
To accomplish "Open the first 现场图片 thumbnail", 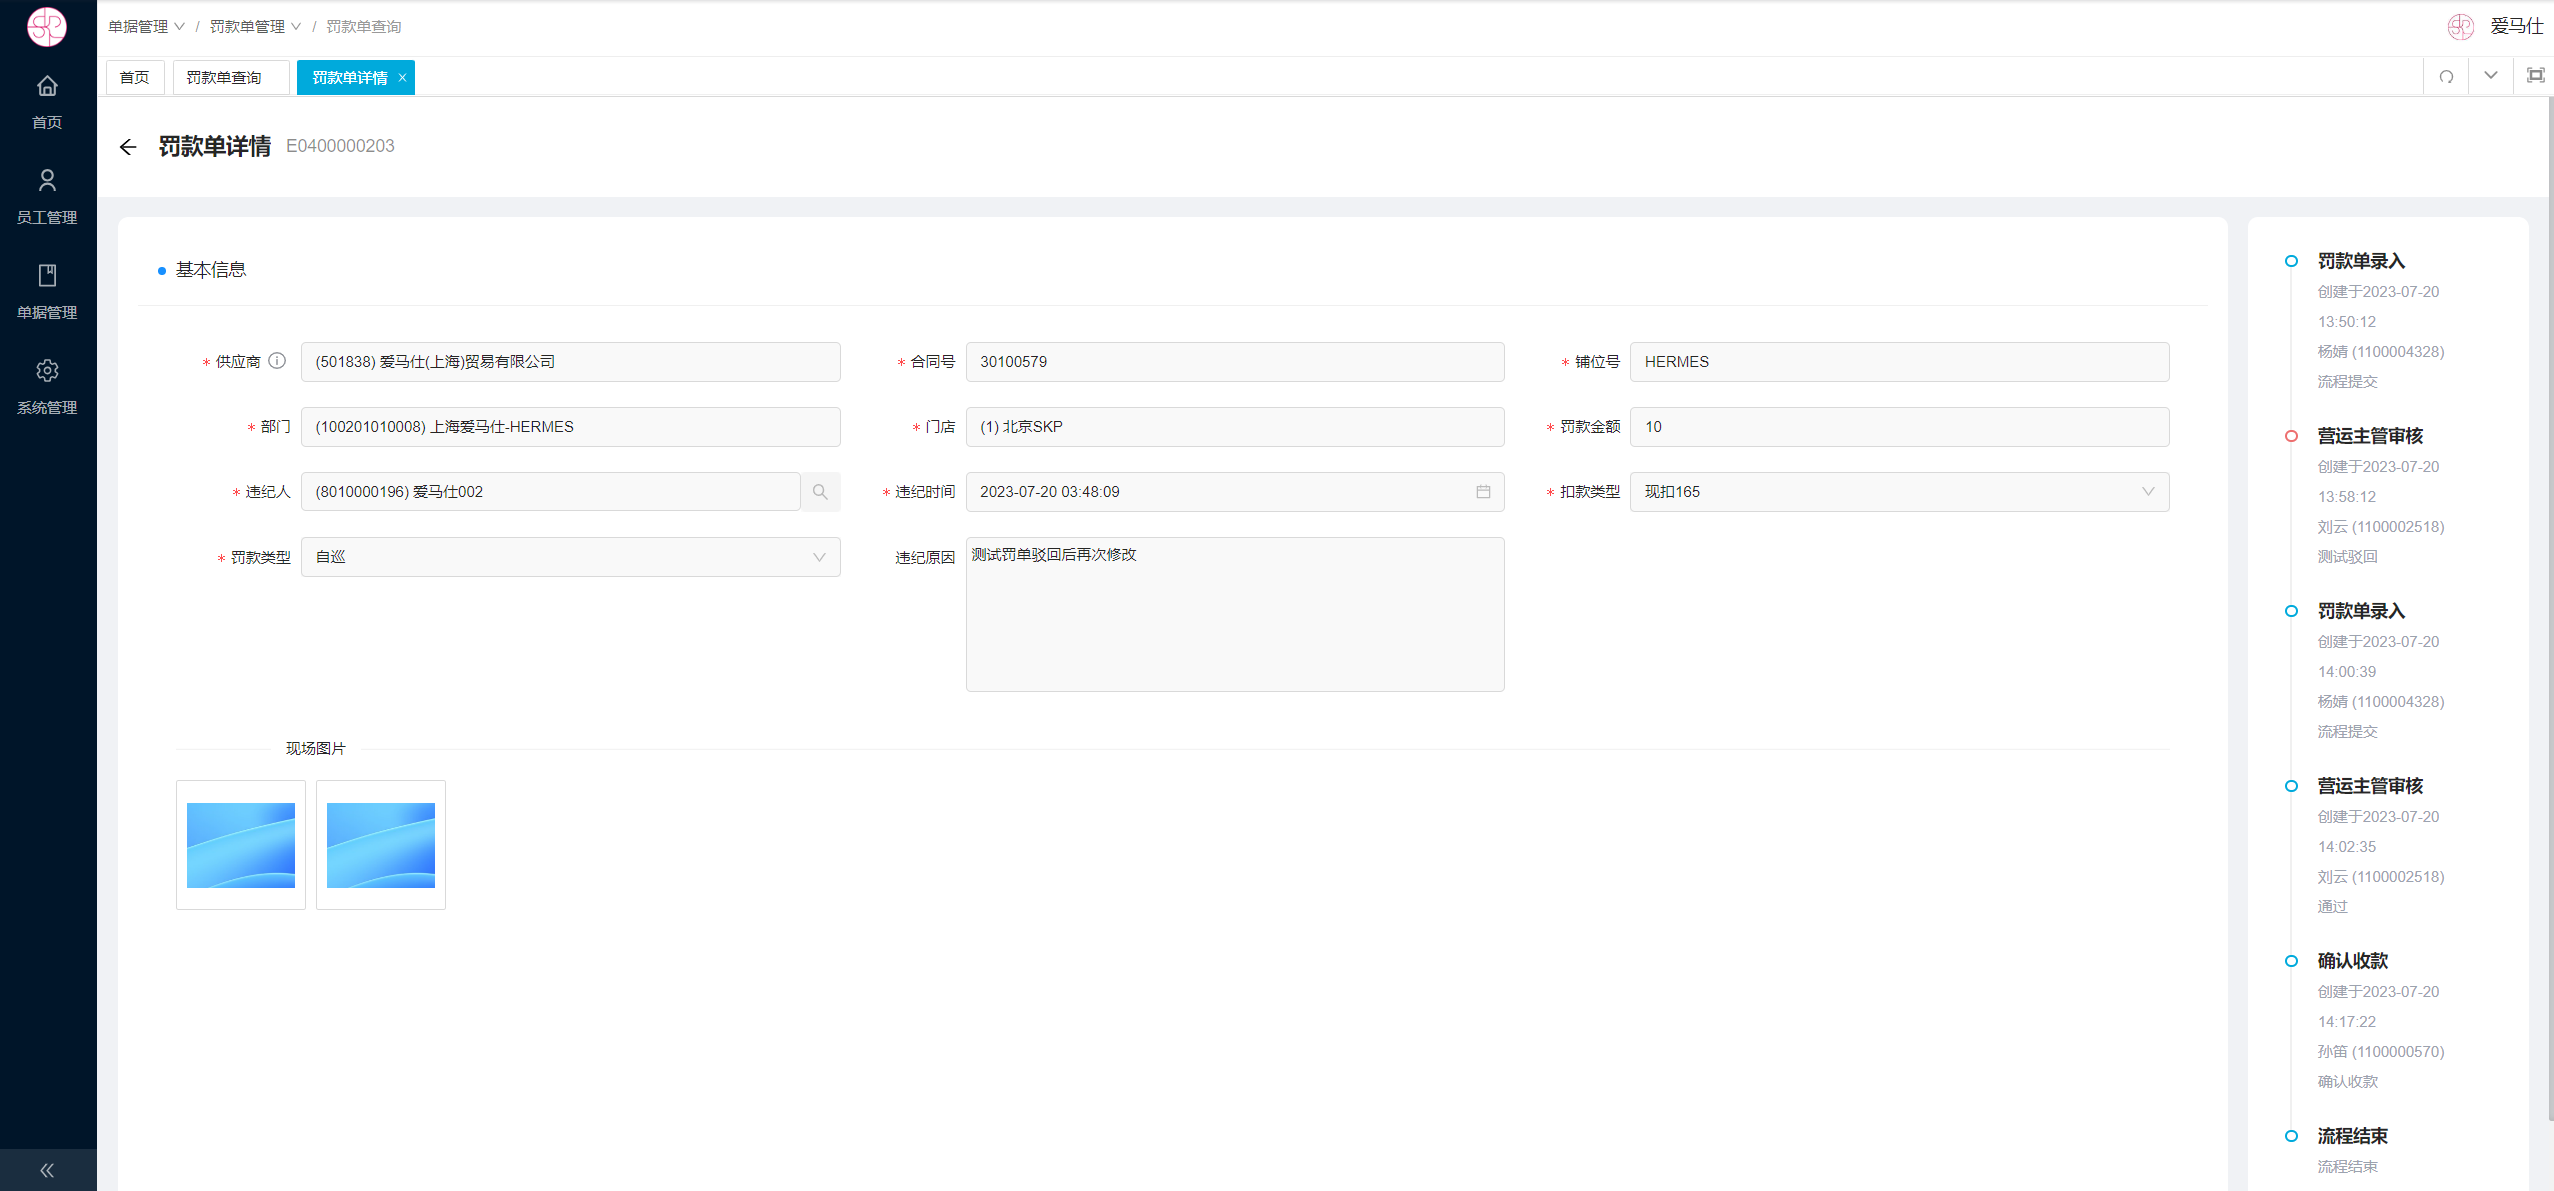I will click(x=241, y=845).
